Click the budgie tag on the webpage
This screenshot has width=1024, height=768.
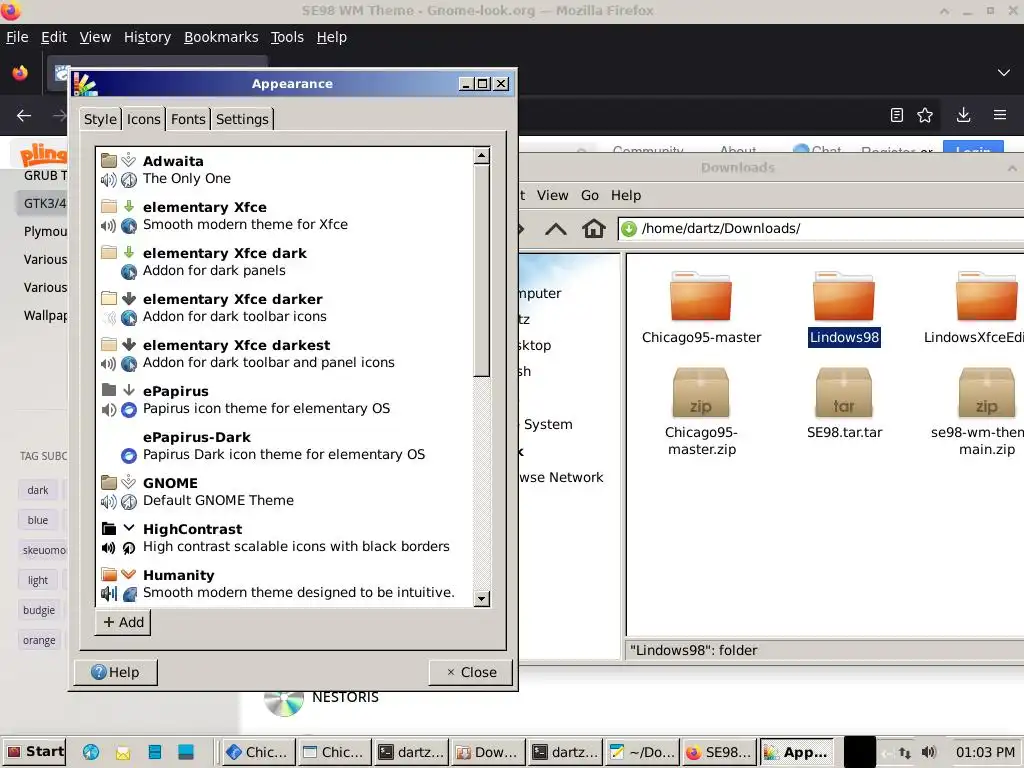pos(39,611)
